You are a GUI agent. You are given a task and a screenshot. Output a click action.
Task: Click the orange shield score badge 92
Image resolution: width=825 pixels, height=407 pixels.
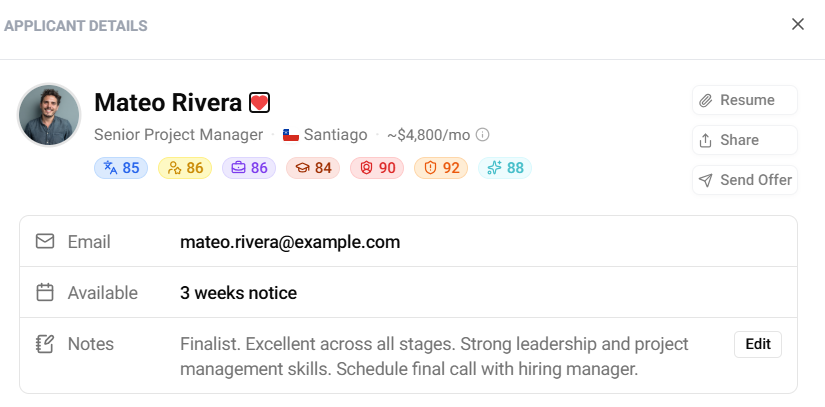[441, 168]
